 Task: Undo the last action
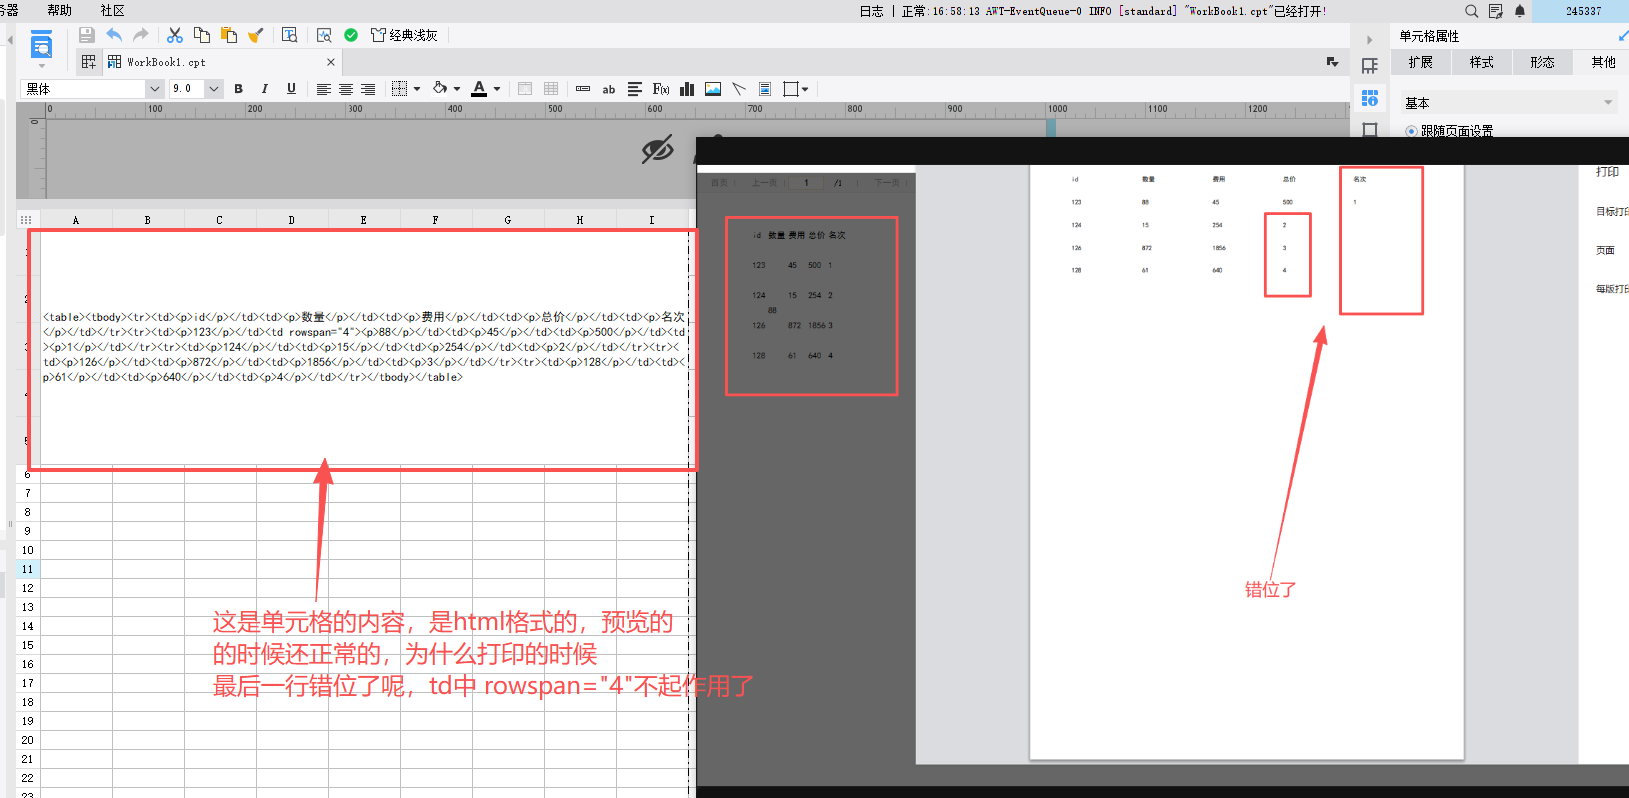coord(114,35)
